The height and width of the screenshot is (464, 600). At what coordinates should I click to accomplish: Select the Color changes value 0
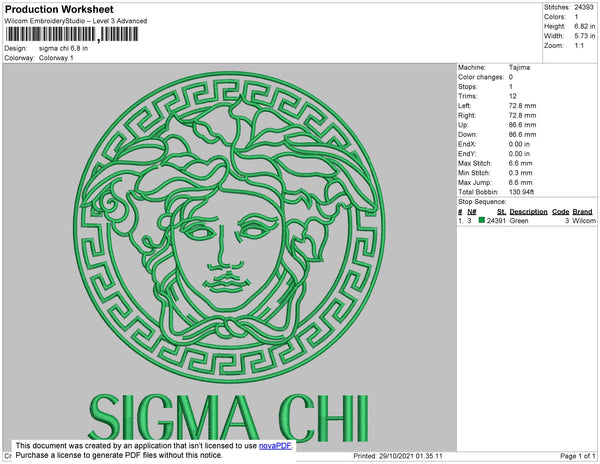point(511,77)
